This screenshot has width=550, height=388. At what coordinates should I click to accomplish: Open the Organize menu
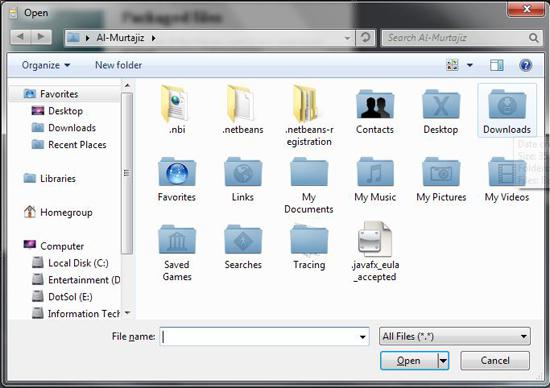tap(46, 65)
